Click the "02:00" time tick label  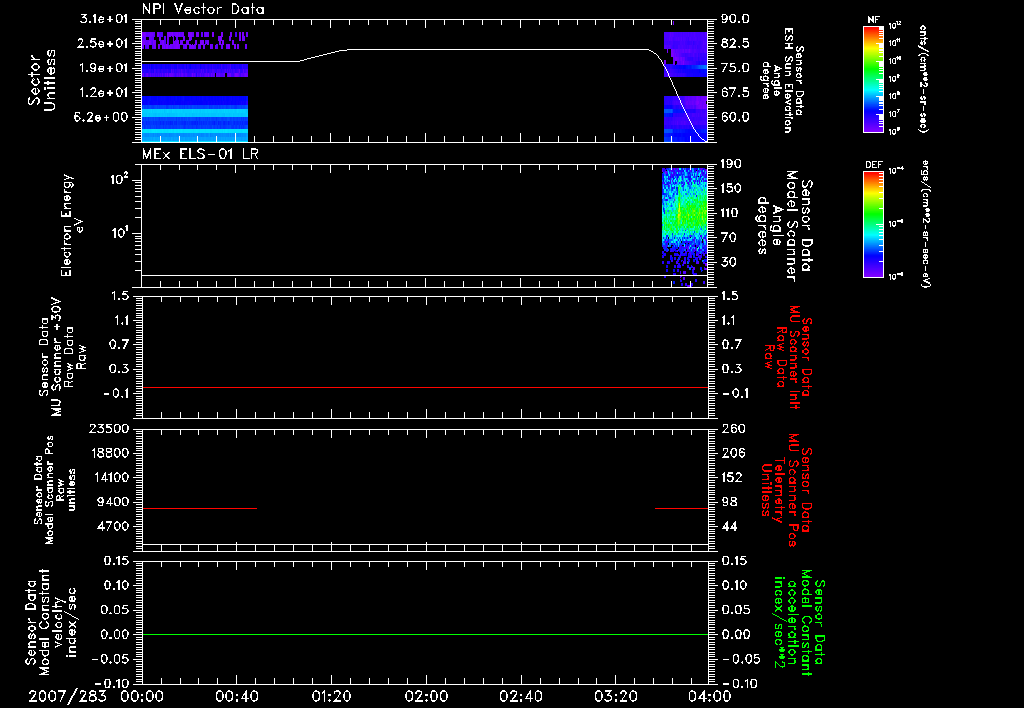(x=426, y=696)
